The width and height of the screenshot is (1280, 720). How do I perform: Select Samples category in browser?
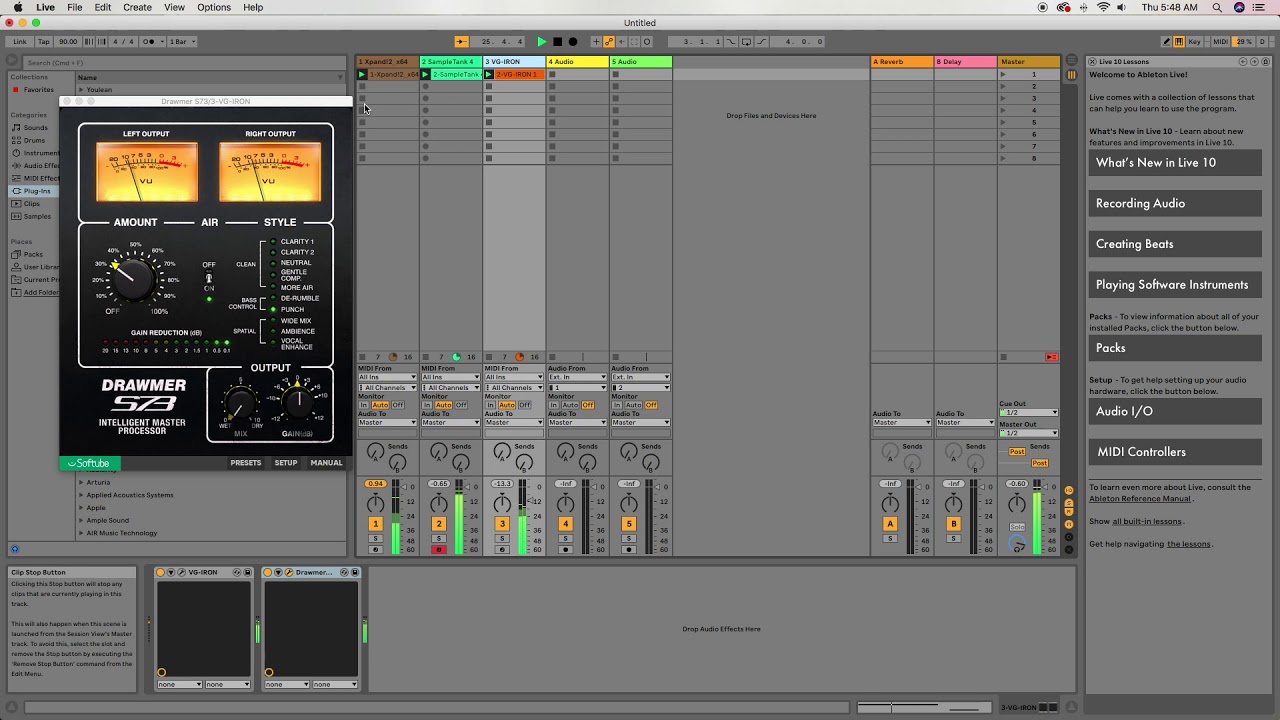[x=37, y=216]
